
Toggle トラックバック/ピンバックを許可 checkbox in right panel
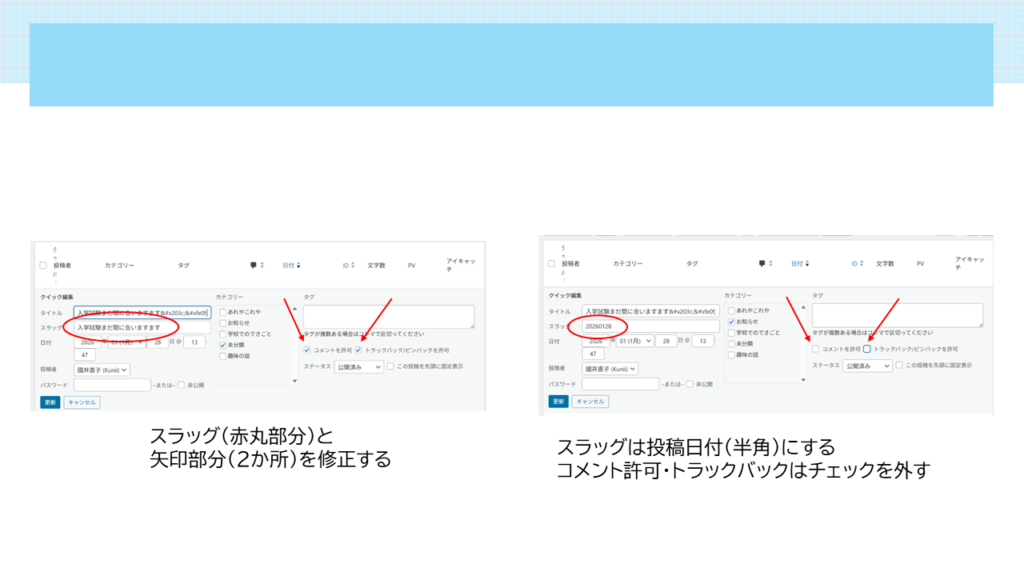[867, 349]
